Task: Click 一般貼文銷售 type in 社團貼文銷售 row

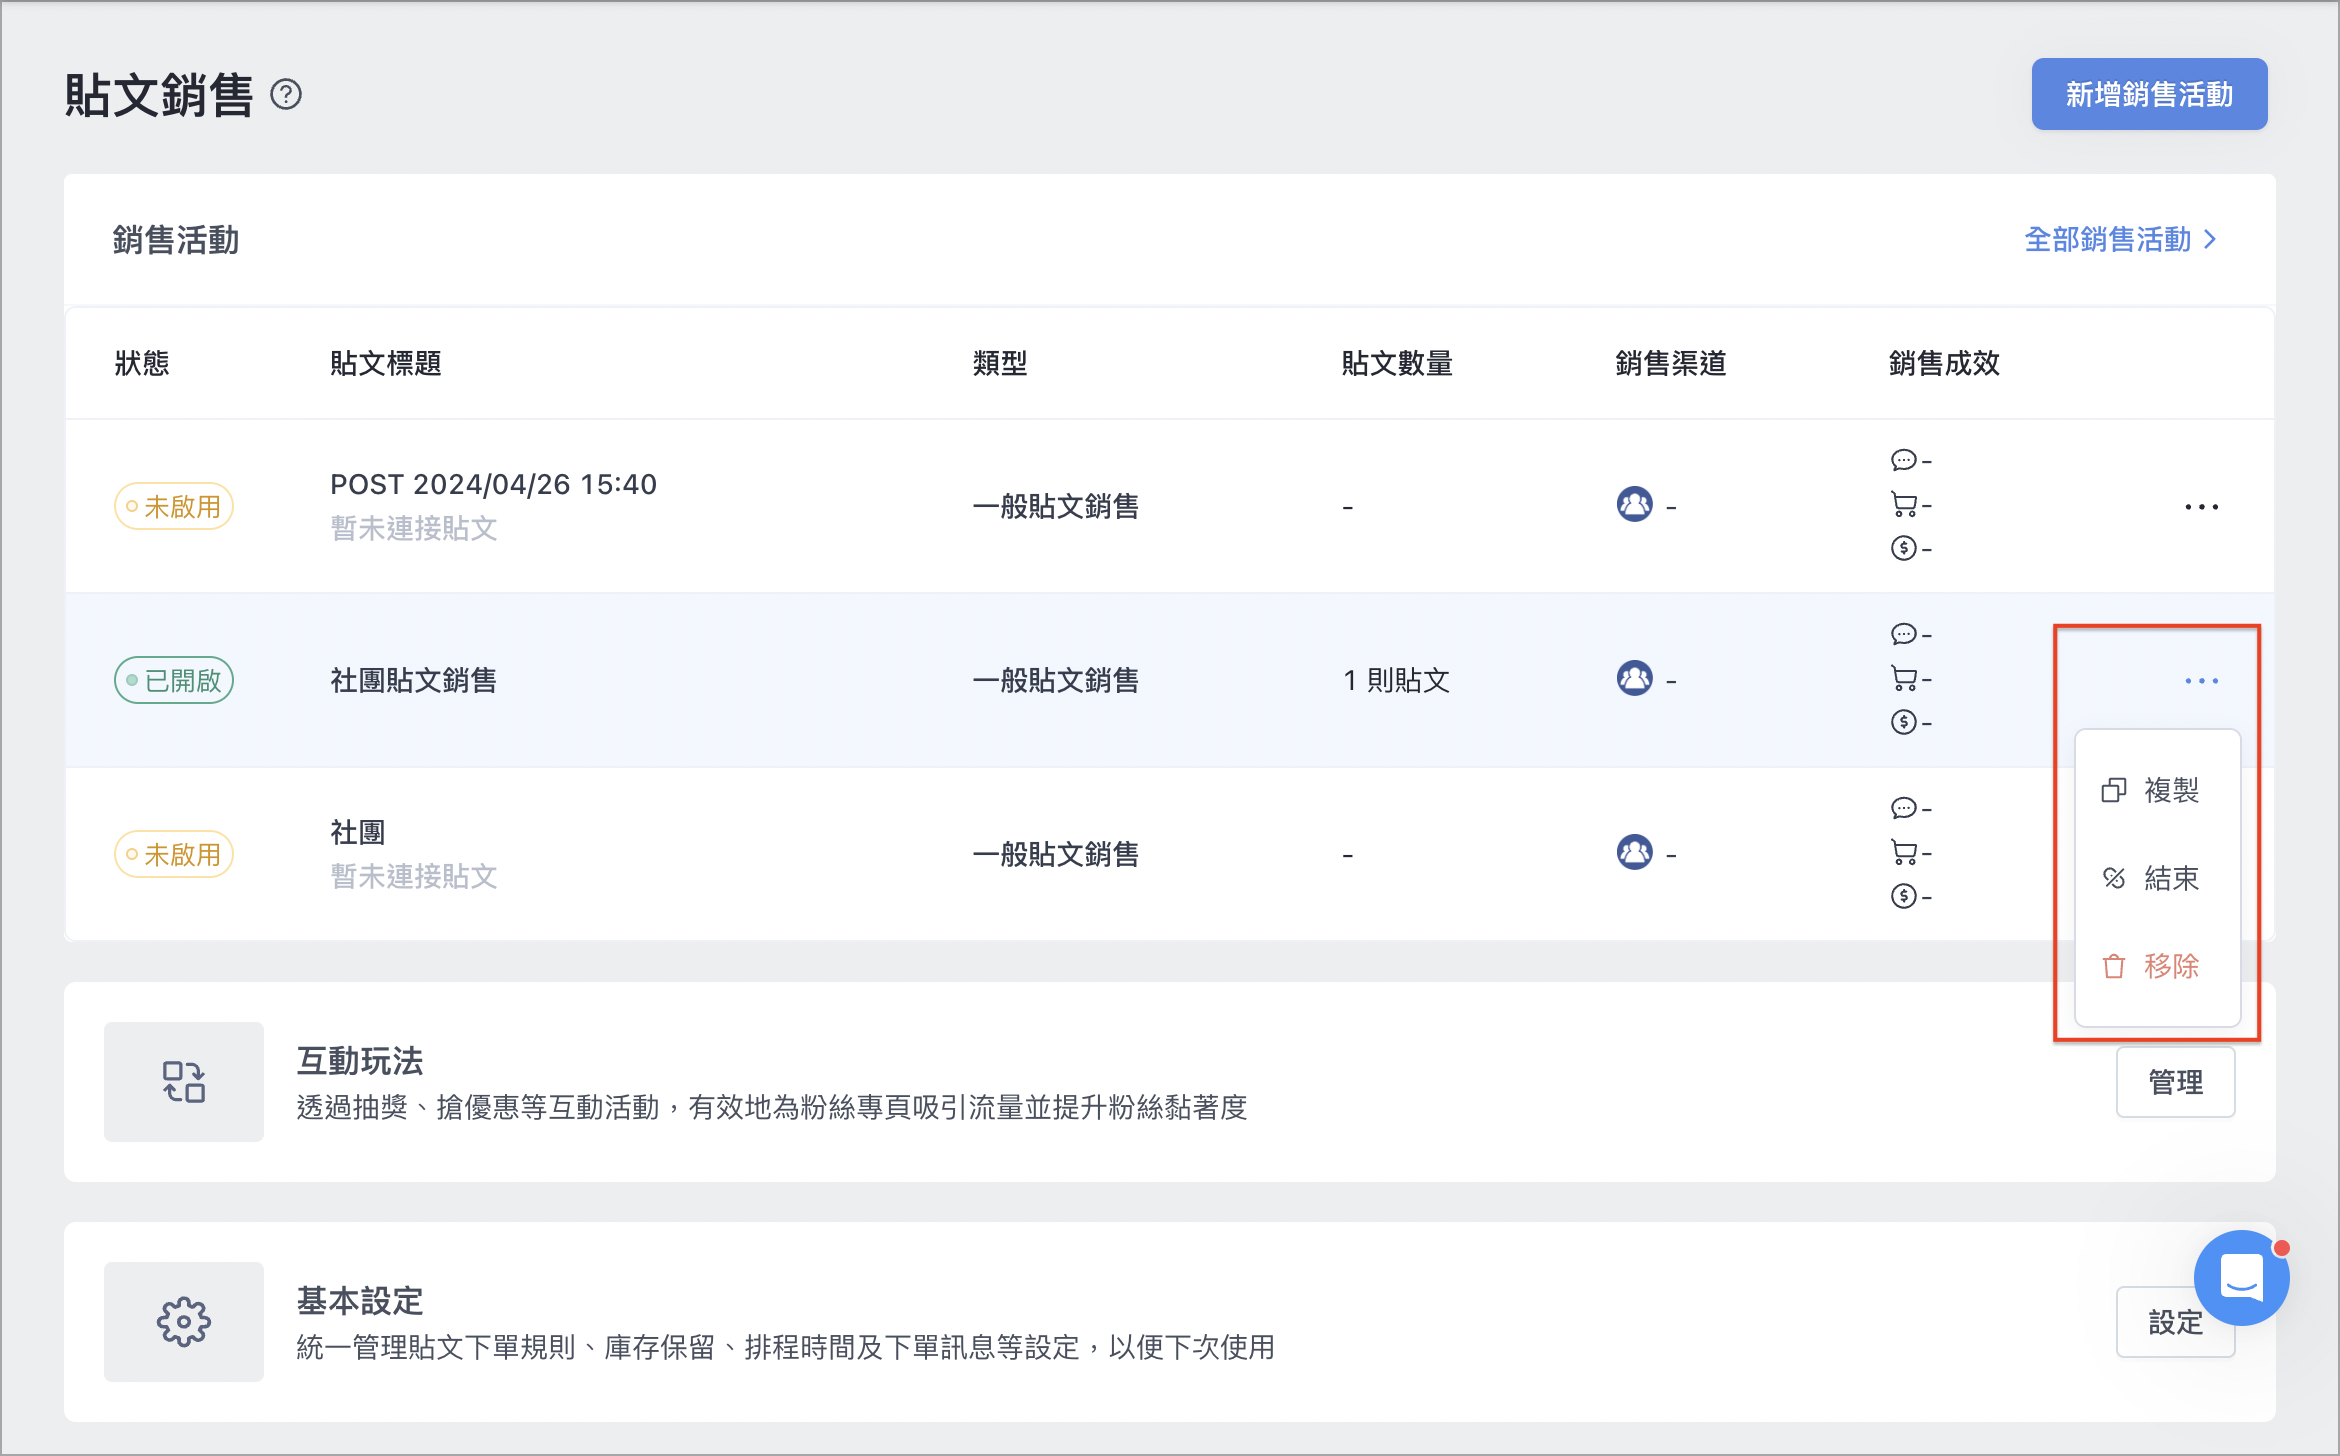Action: (1056, 681)
